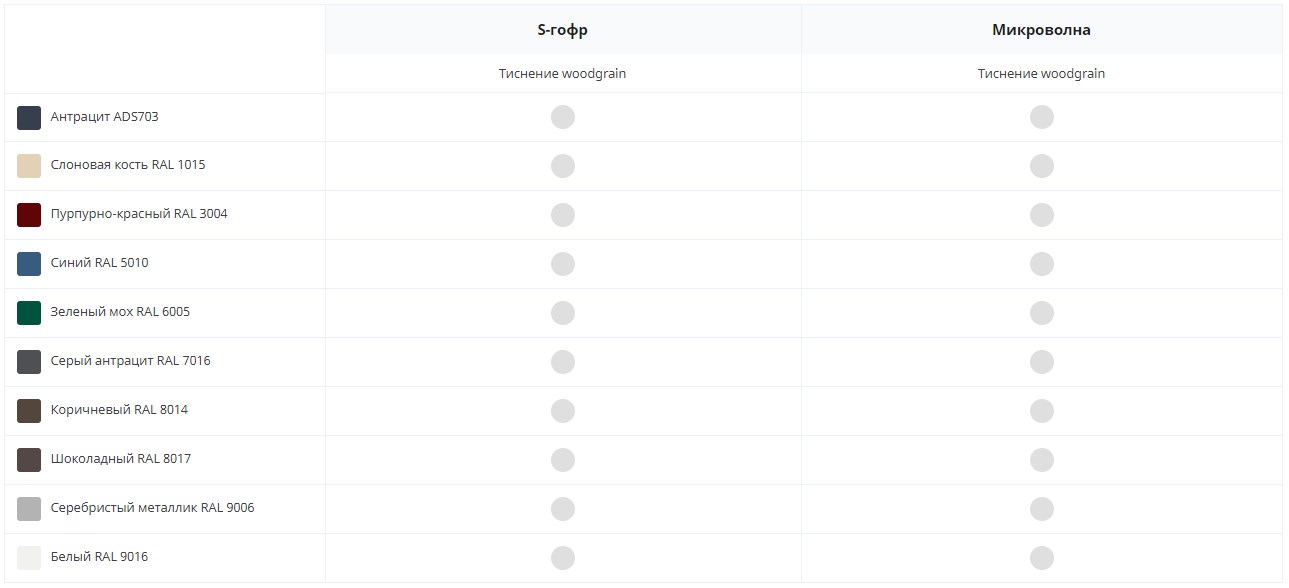1289x588 pixels.
Task: Choose S-гофр circle for Синий RAL 5010
Action: pos(563,264)
